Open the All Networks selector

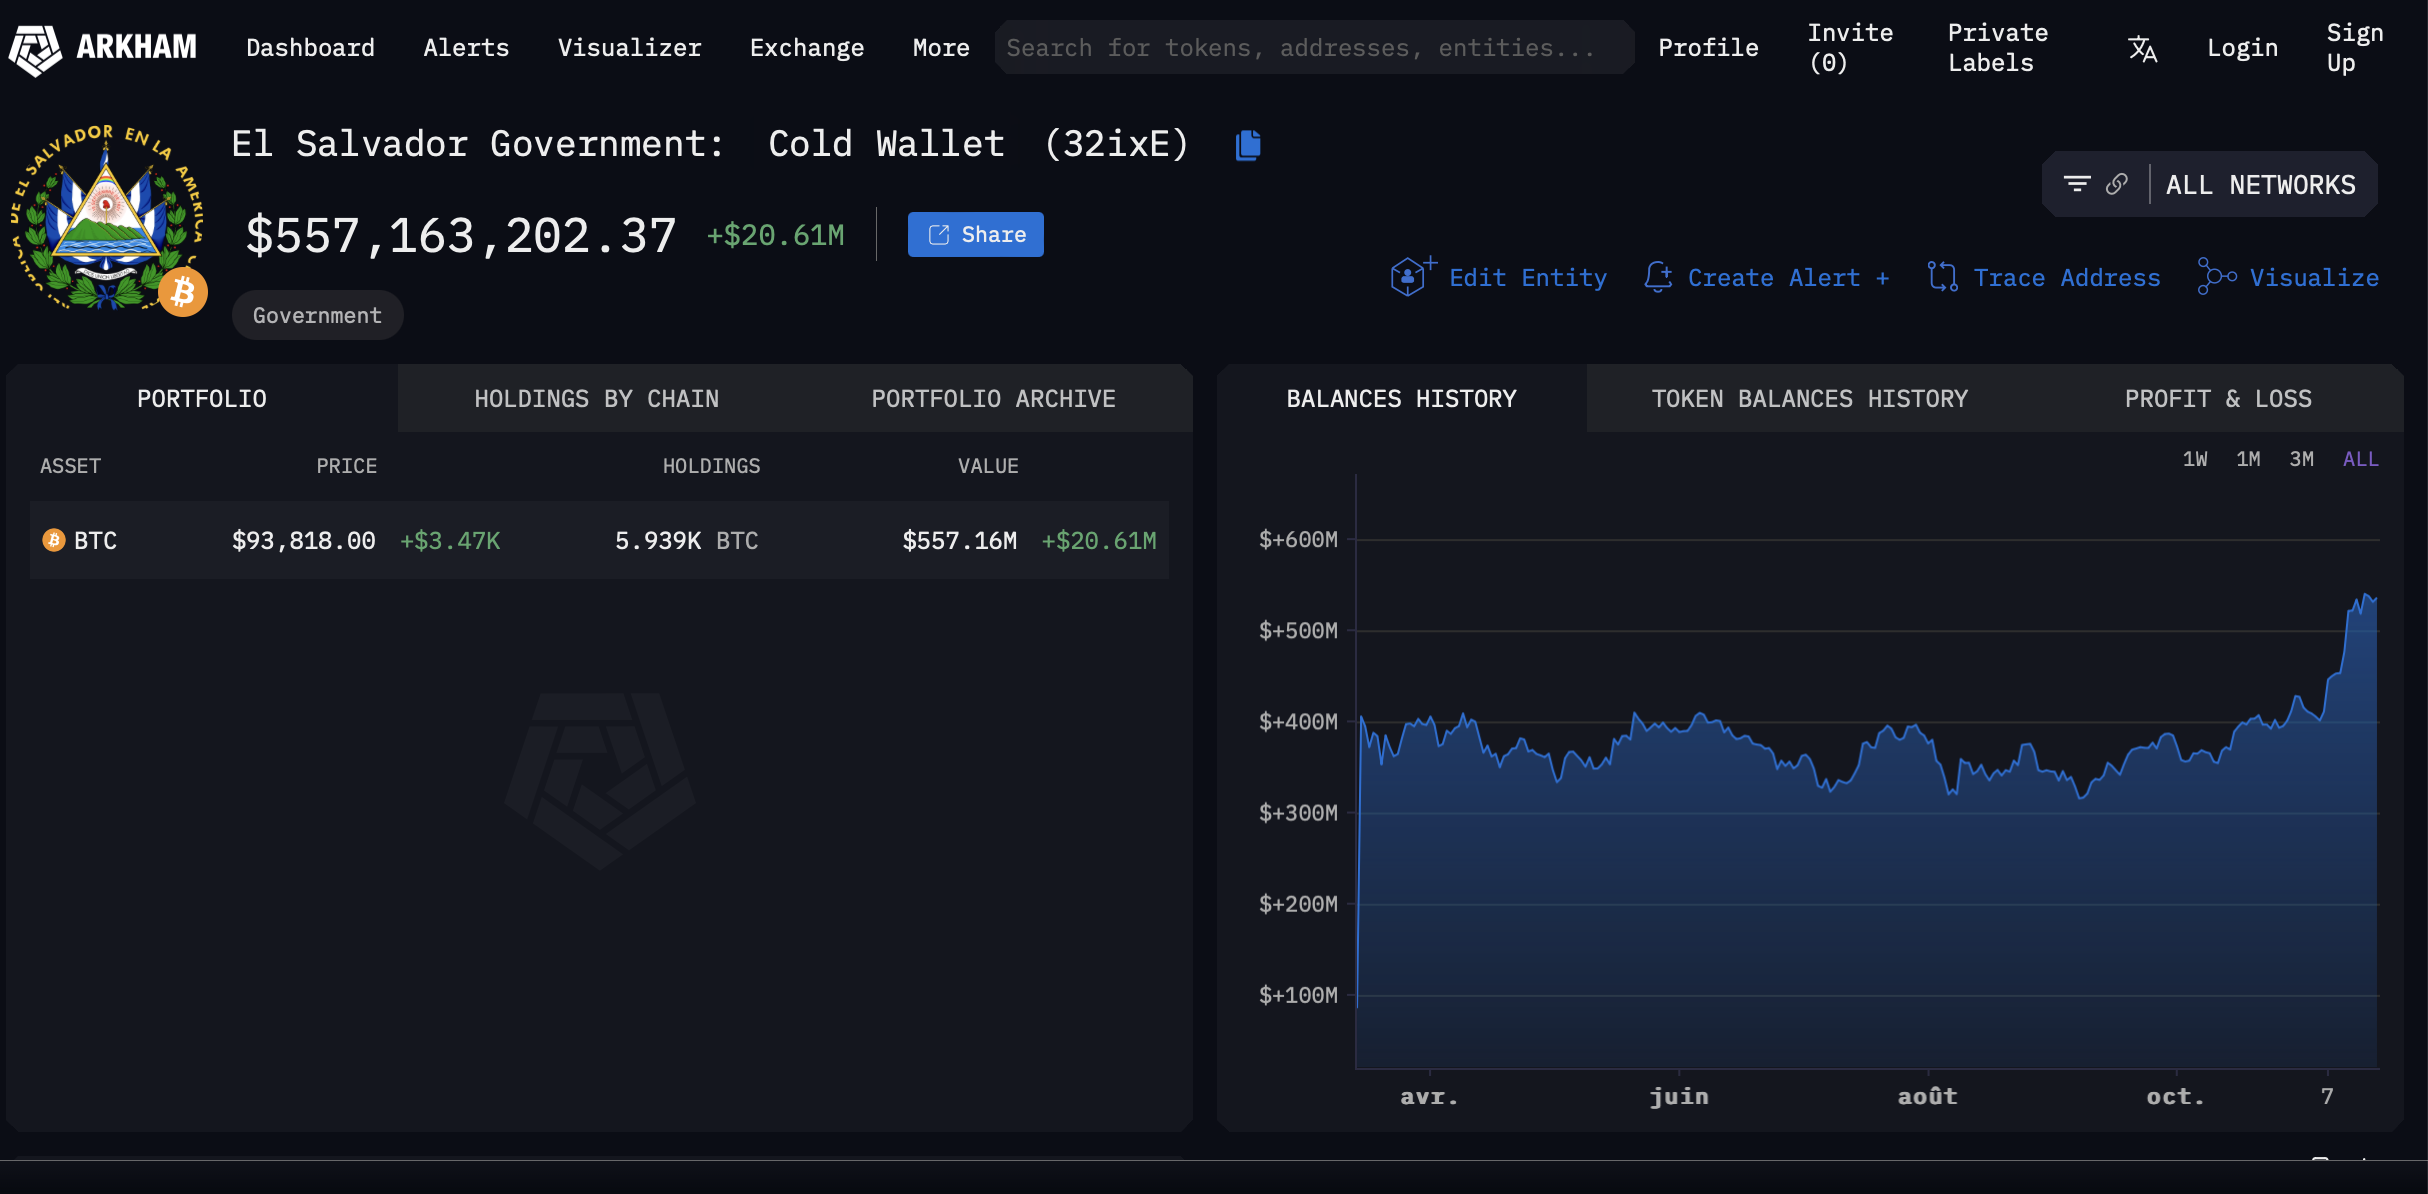tap(2260, 185)
